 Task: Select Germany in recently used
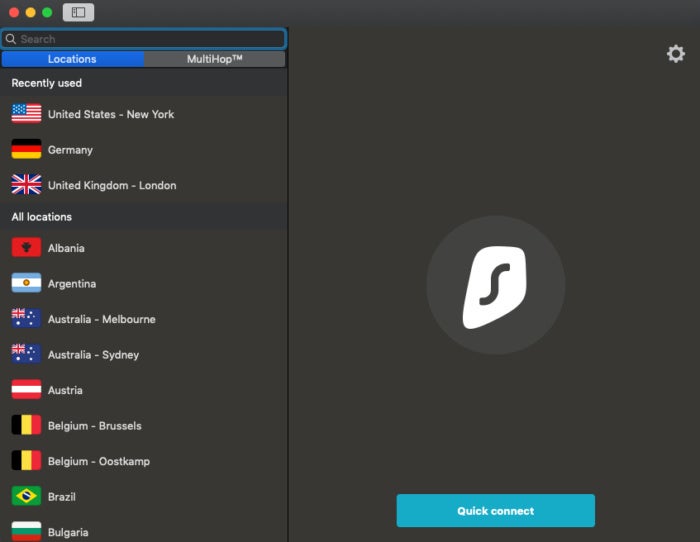pos(70,150)
